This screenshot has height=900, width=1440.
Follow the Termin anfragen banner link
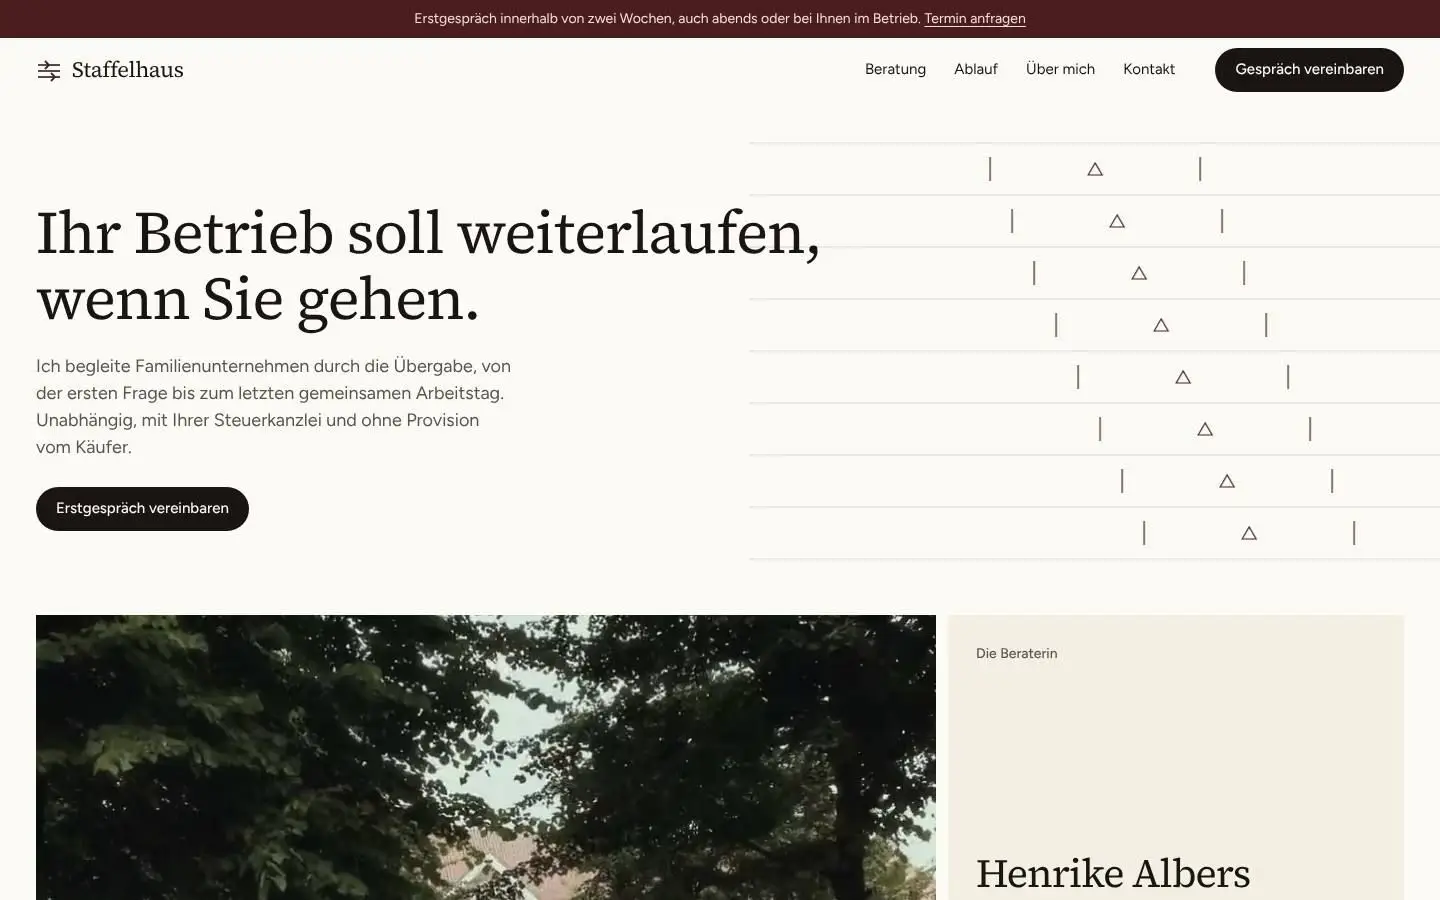tap(975, 19)
